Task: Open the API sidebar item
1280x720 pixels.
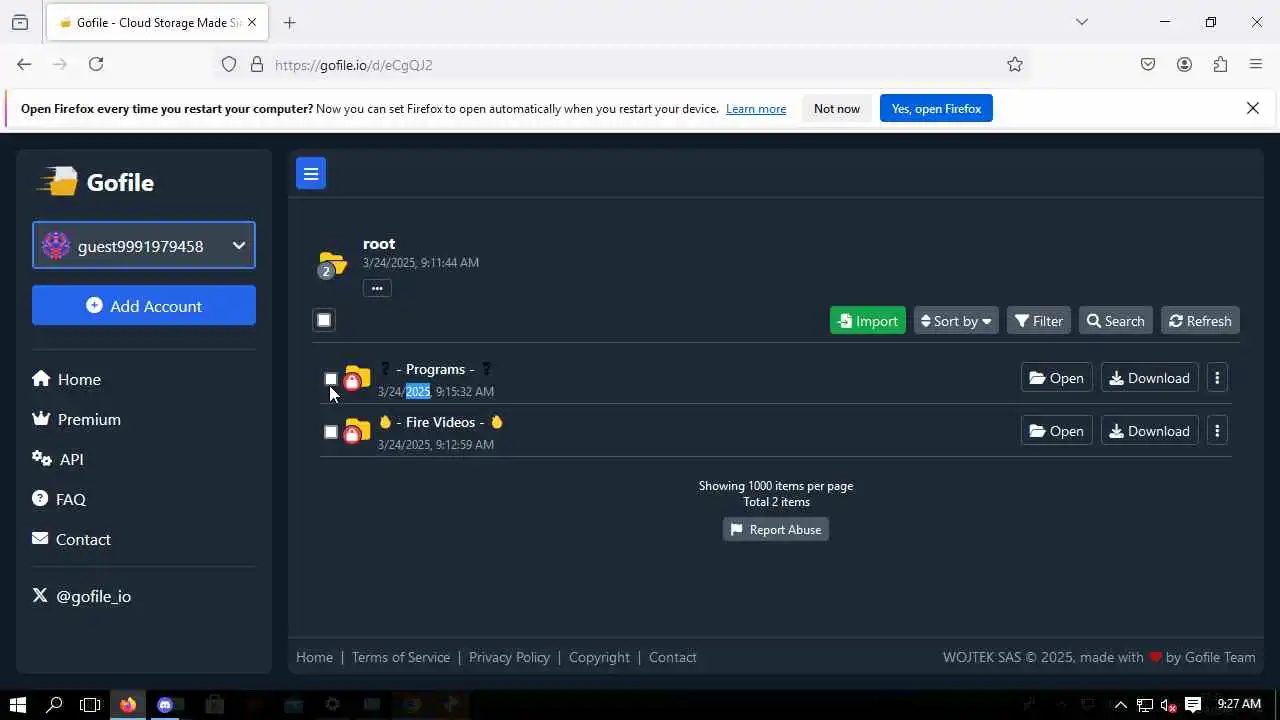Action: point(58,459)
